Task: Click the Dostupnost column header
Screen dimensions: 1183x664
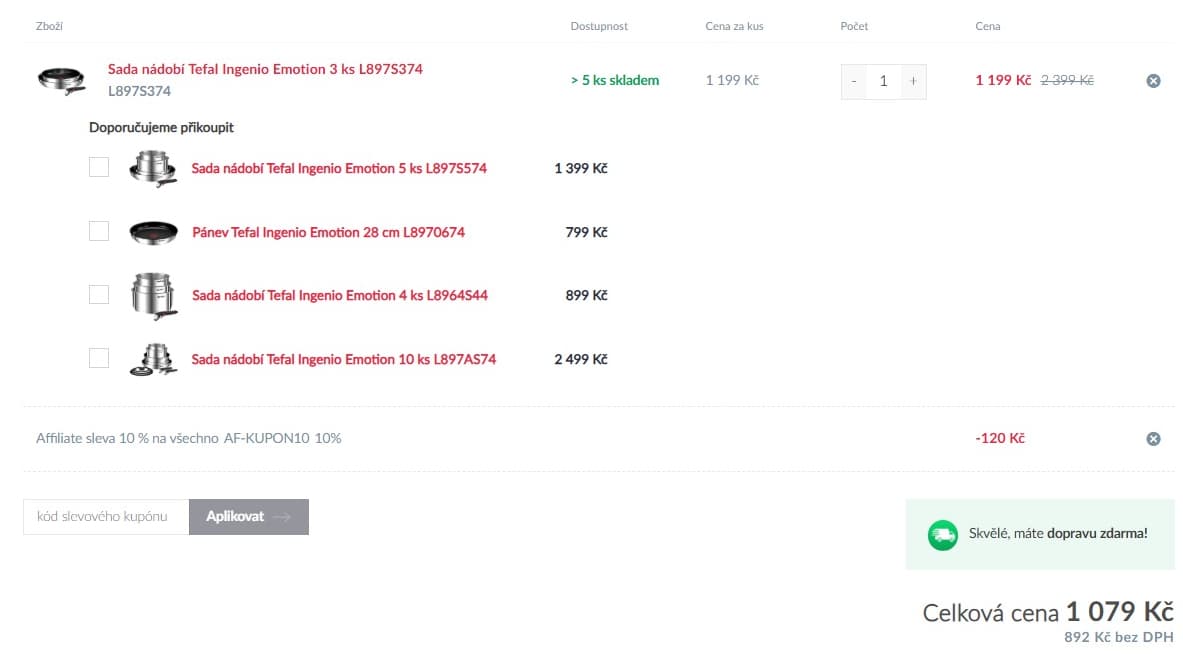Action: coord(599,26)
